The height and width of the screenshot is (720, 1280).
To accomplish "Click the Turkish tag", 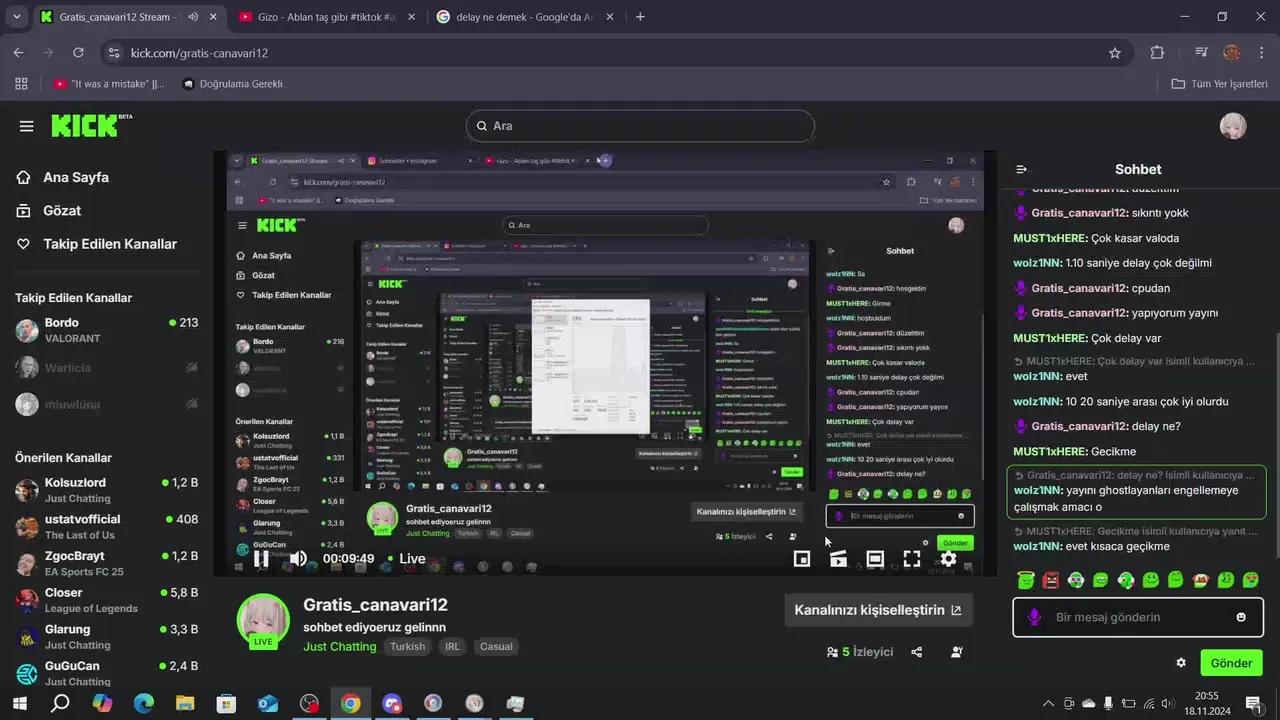I will [x=407, y=647].
